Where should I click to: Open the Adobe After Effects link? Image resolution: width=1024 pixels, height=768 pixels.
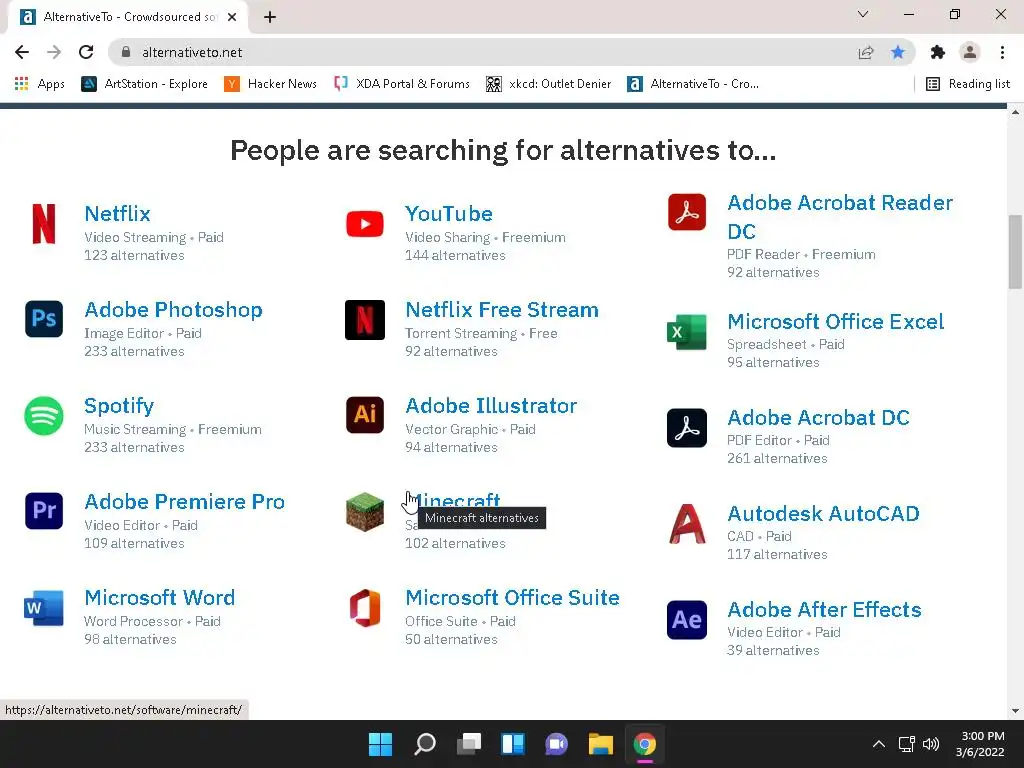(825, 609)
